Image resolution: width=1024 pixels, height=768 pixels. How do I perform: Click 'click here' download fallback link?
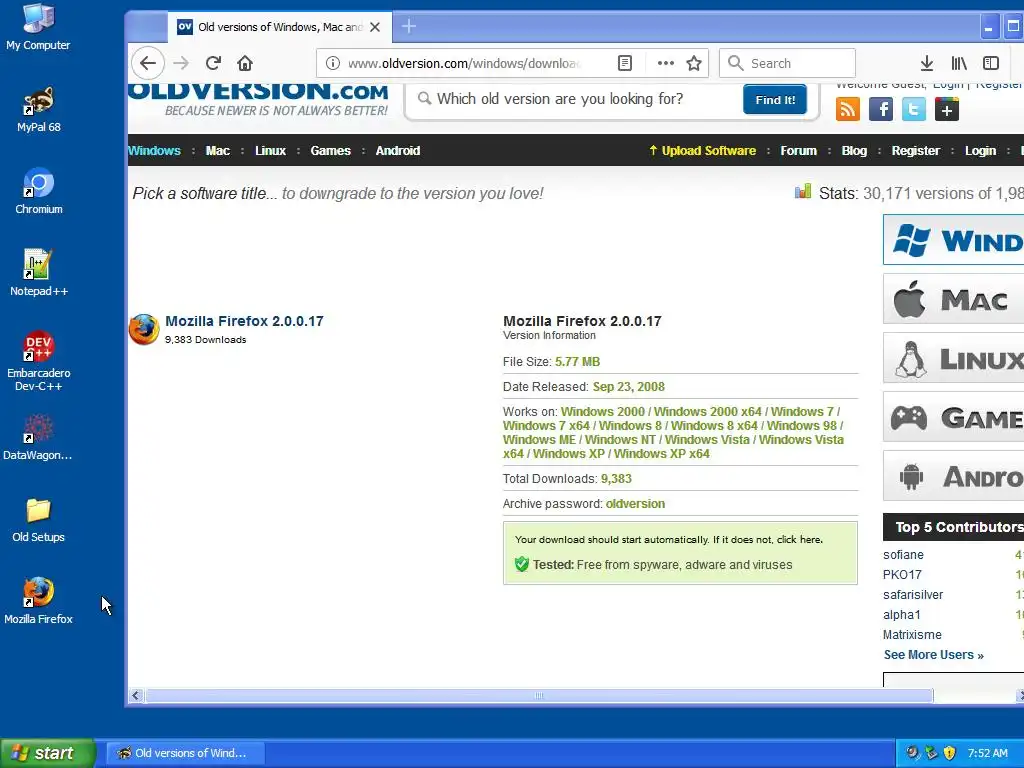[799, 539]
